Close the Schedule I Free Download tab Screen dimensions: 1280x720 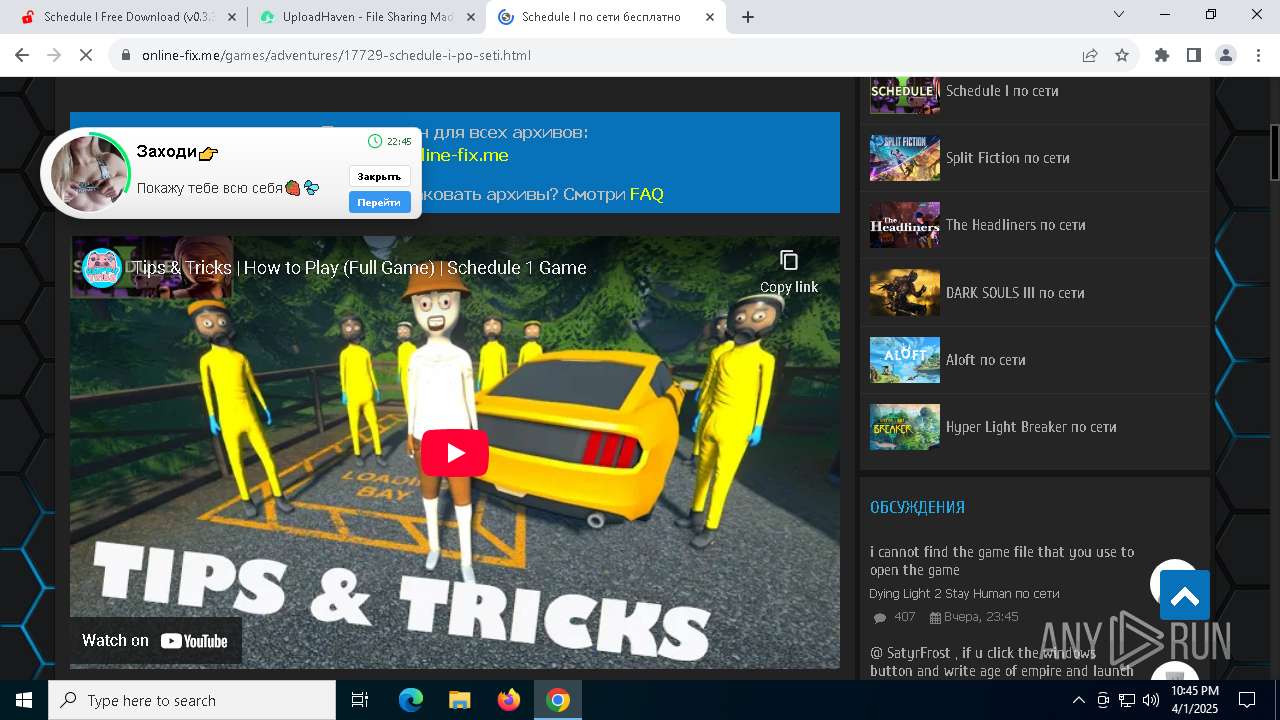pyautogui.click(x=232, y=17)
